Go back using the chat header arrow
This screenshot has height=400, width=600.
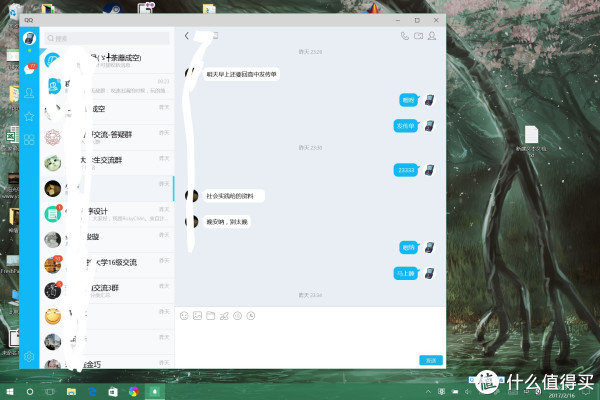(187, 36)
